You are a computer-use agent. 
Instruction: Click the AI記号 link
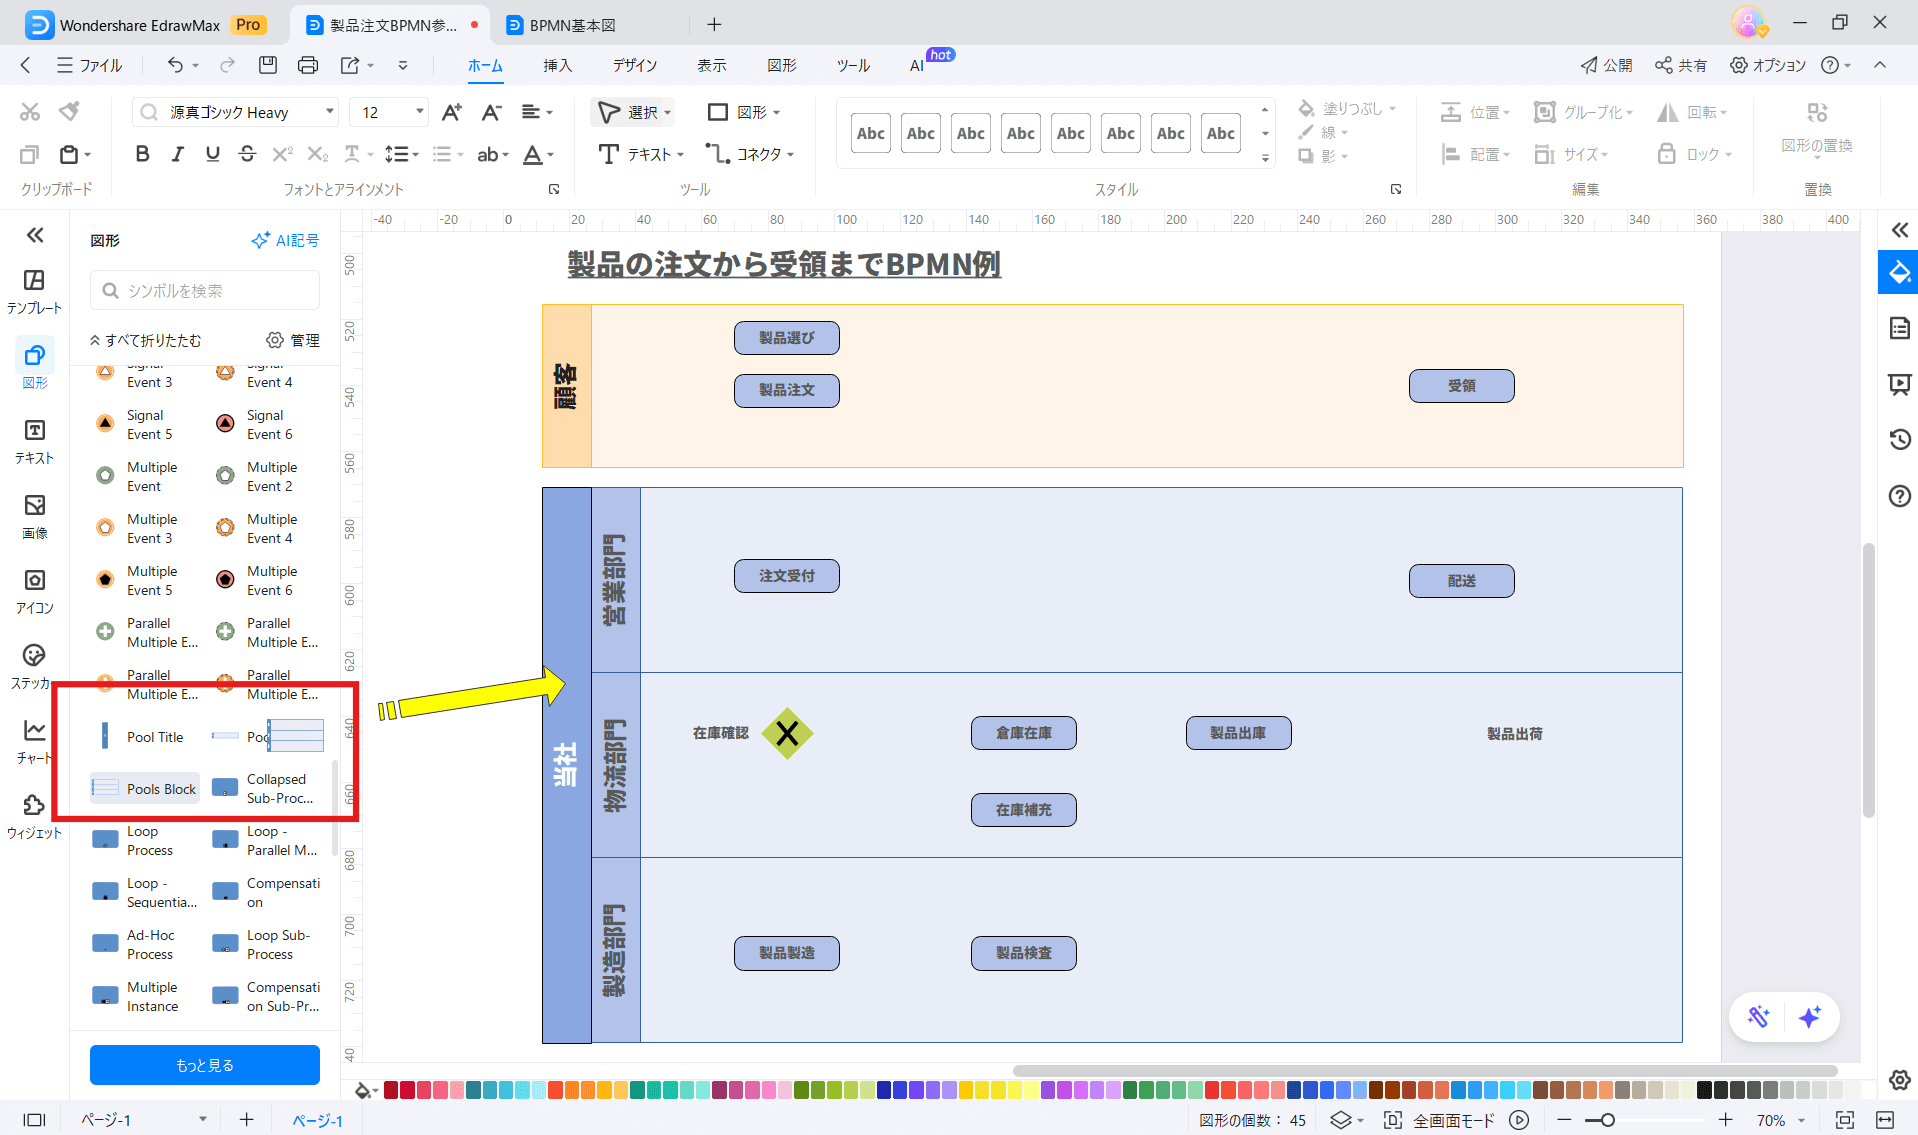(x=285, y=240)
